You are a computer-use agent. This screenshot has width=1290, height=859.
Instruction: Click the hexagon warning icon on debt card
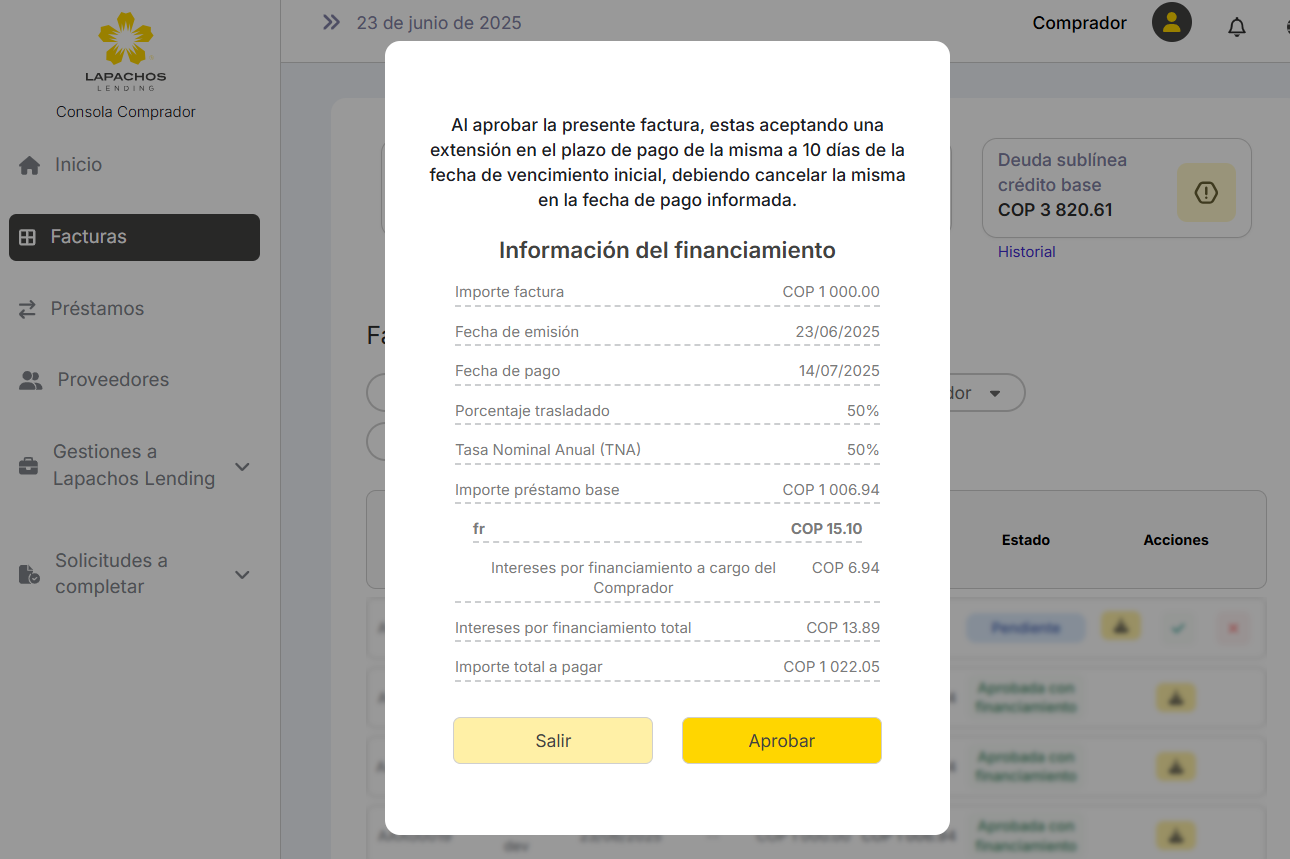tap(1205, 193)
